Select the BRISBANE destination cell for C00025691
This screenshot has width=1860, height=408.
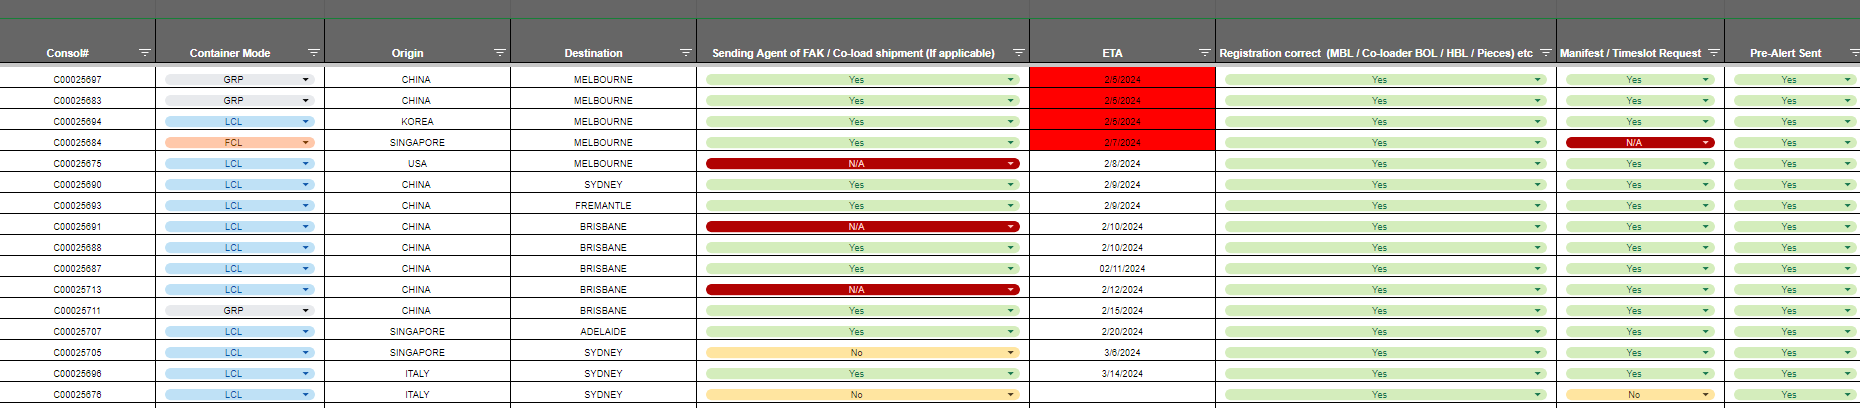click(x=603, y=226)
